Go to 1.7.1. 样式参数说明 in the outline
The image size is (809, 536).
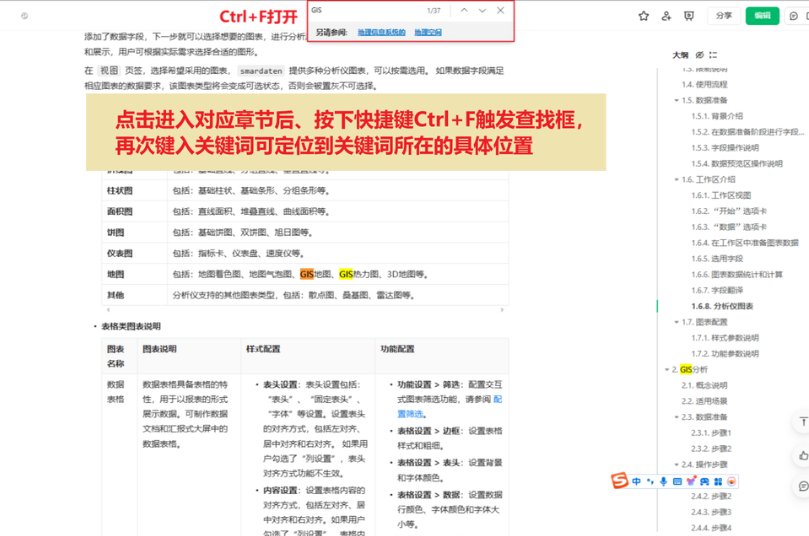tap(725, 338)
